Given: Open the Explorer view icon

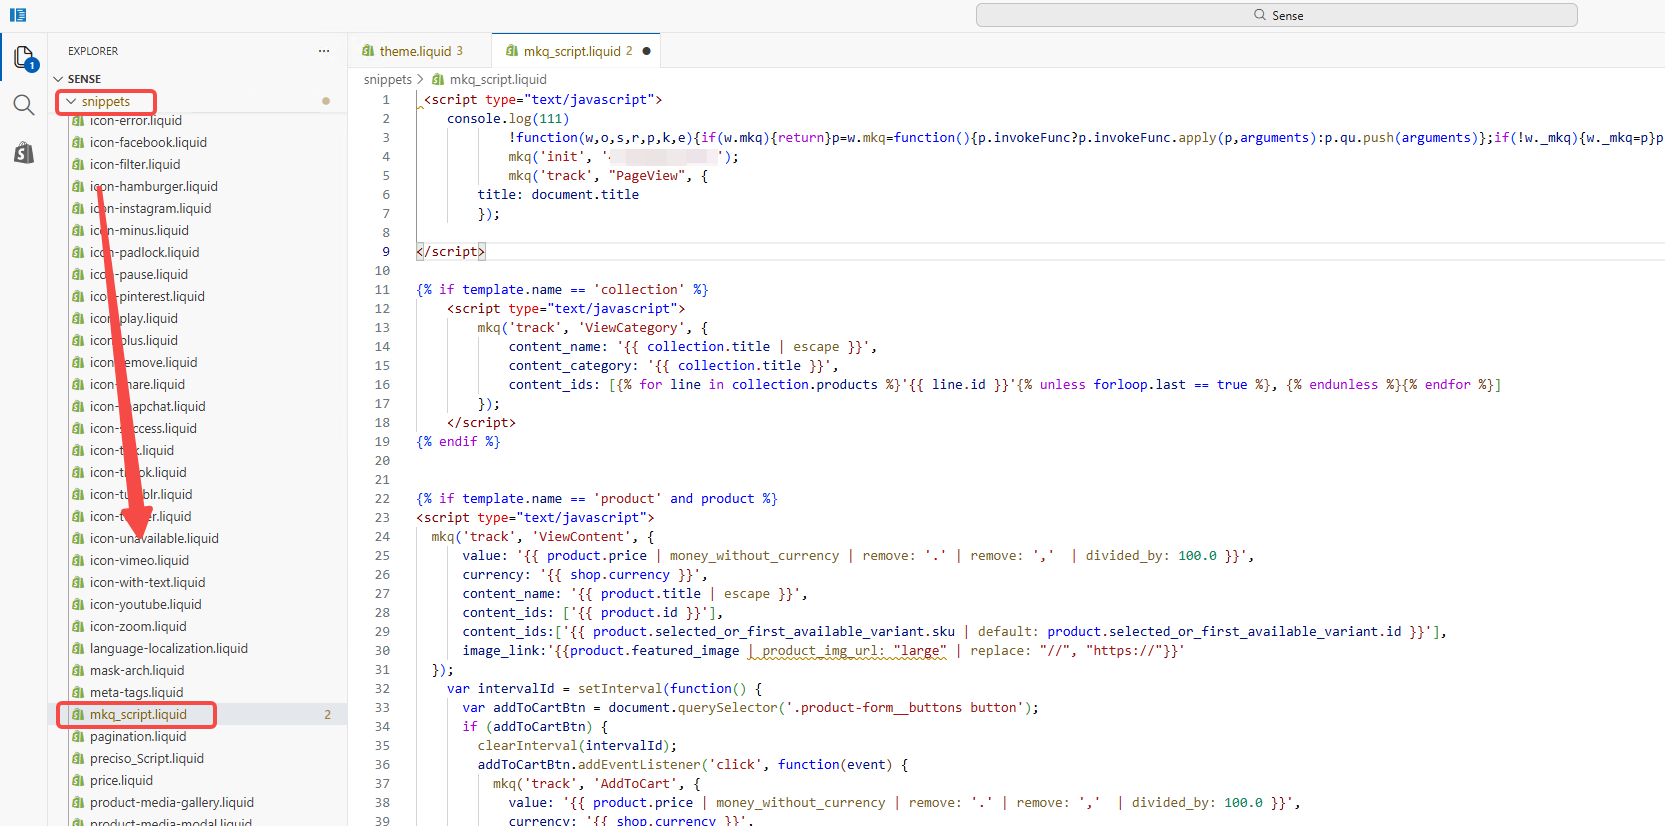Looking at the screenshot, I should pyautogui.click(x=24, y=57).
